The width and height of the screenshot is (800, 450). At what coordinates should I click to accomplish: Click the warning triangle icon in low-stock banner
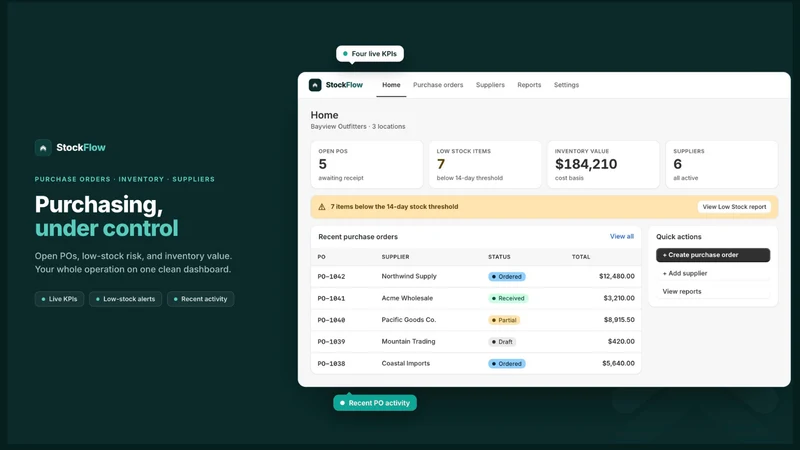click(321, 207)
